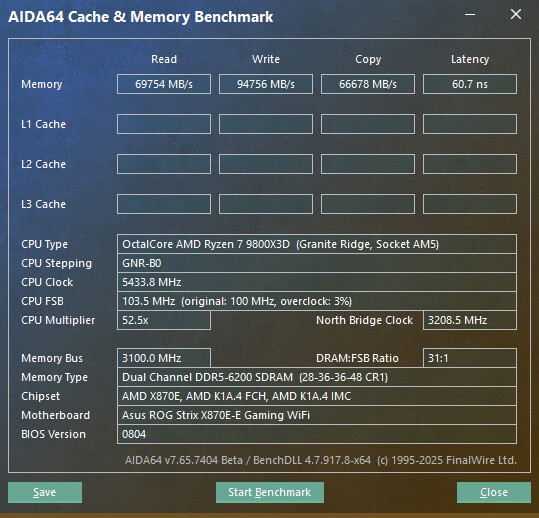Select the Memory Write value 94756 MB/s
Viewport: 539px width, 518px height.
[266, 84]
